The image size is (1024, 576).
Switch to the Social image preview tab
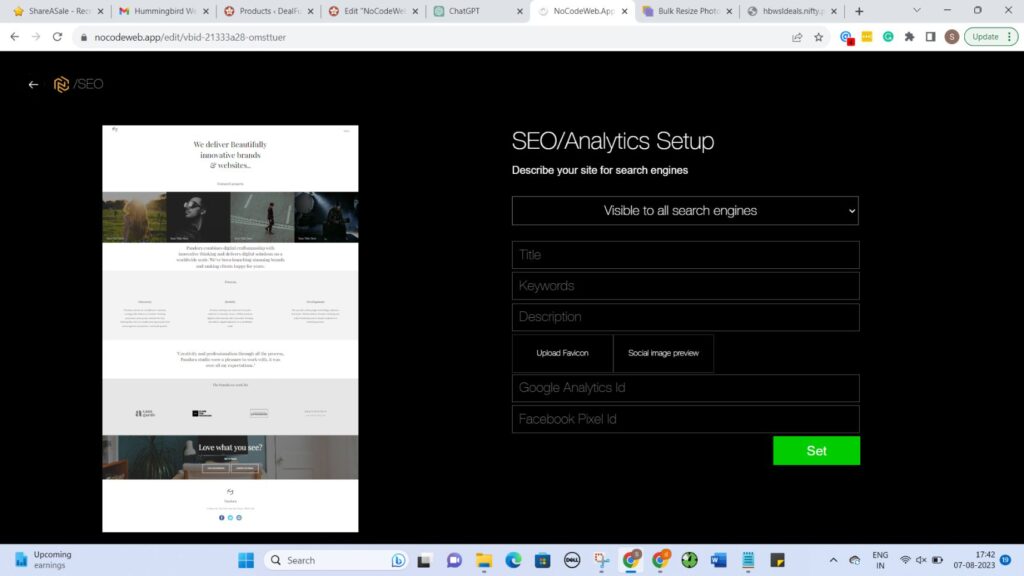point(664,353)
